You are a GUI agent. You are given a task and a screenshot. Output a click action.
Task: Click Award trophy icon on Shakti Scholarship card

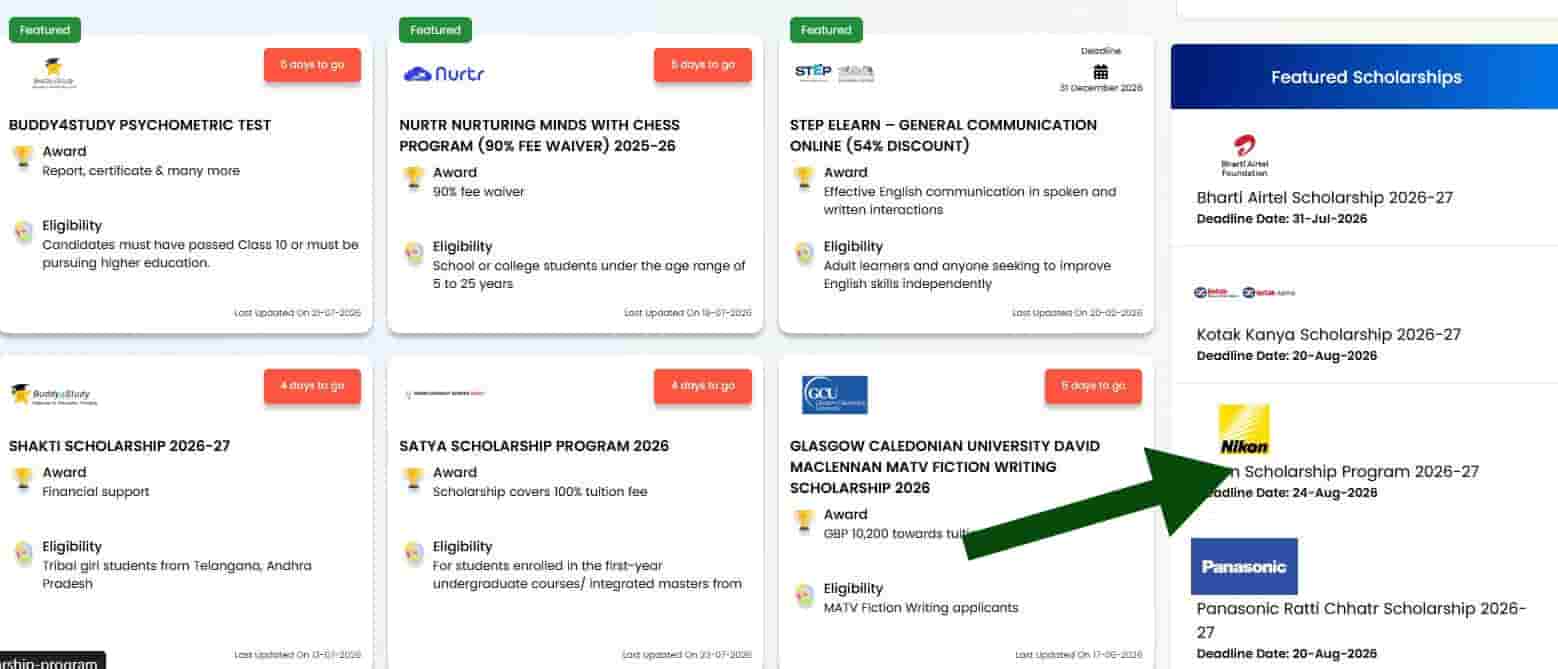[23, 479]
